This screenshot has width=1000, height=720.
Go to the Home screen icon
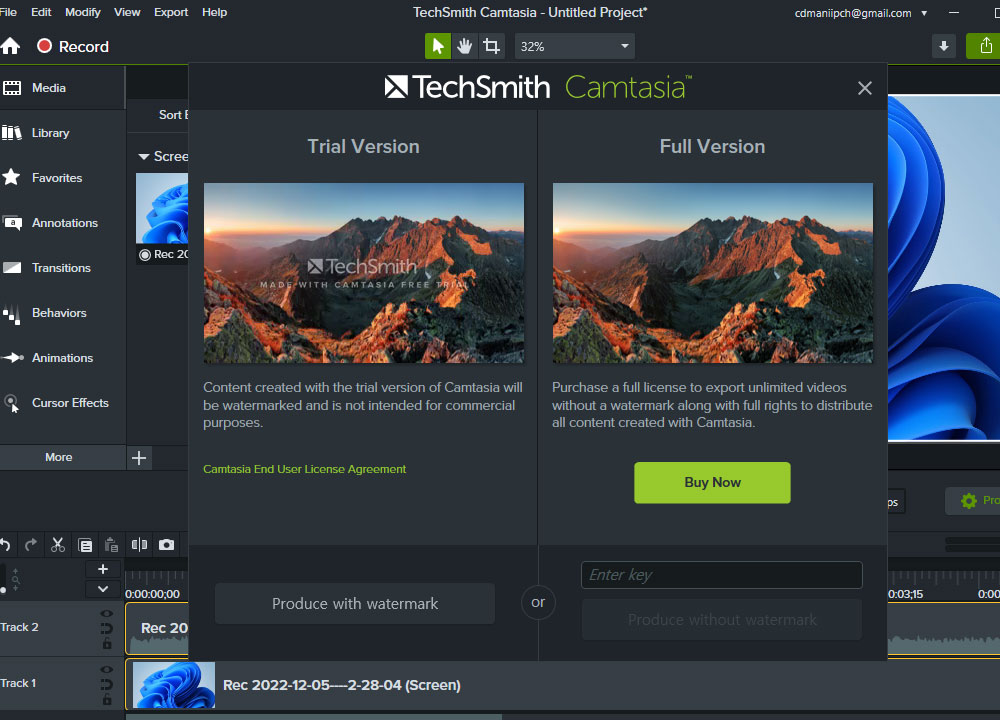10,46
